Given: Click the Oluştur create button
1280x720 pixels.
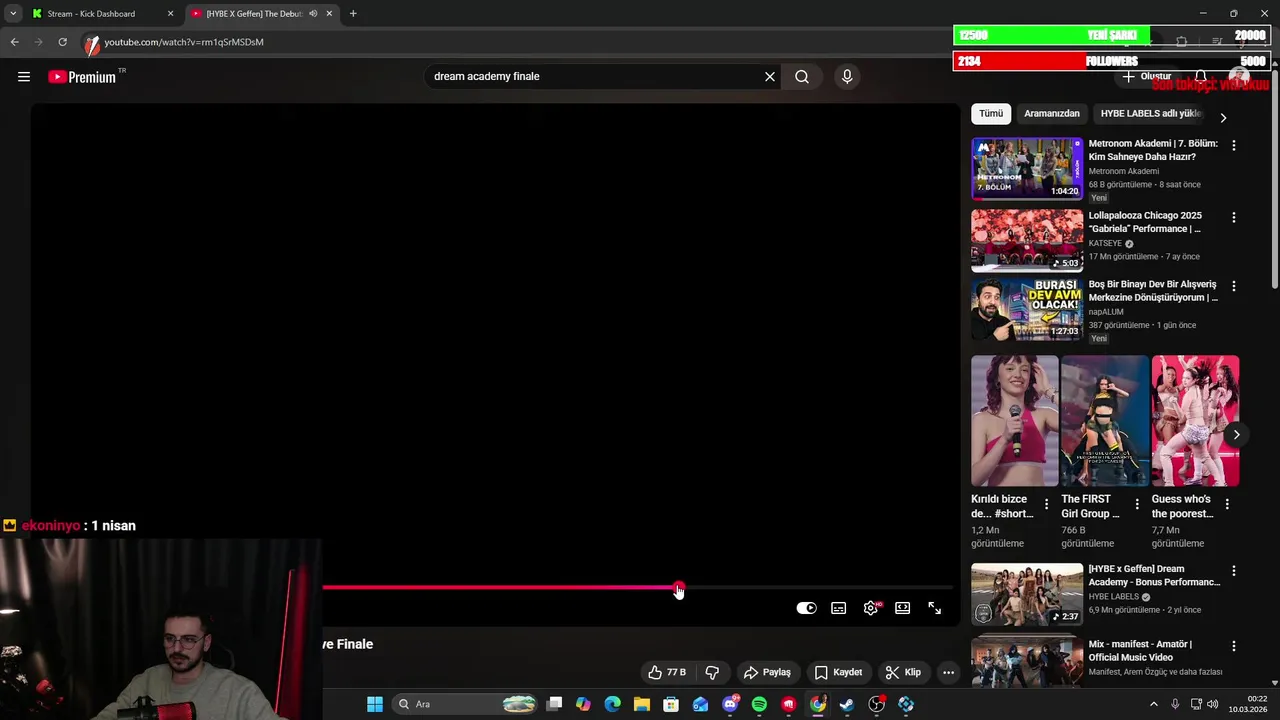Looking at the screenshot, I should 1147,77.
